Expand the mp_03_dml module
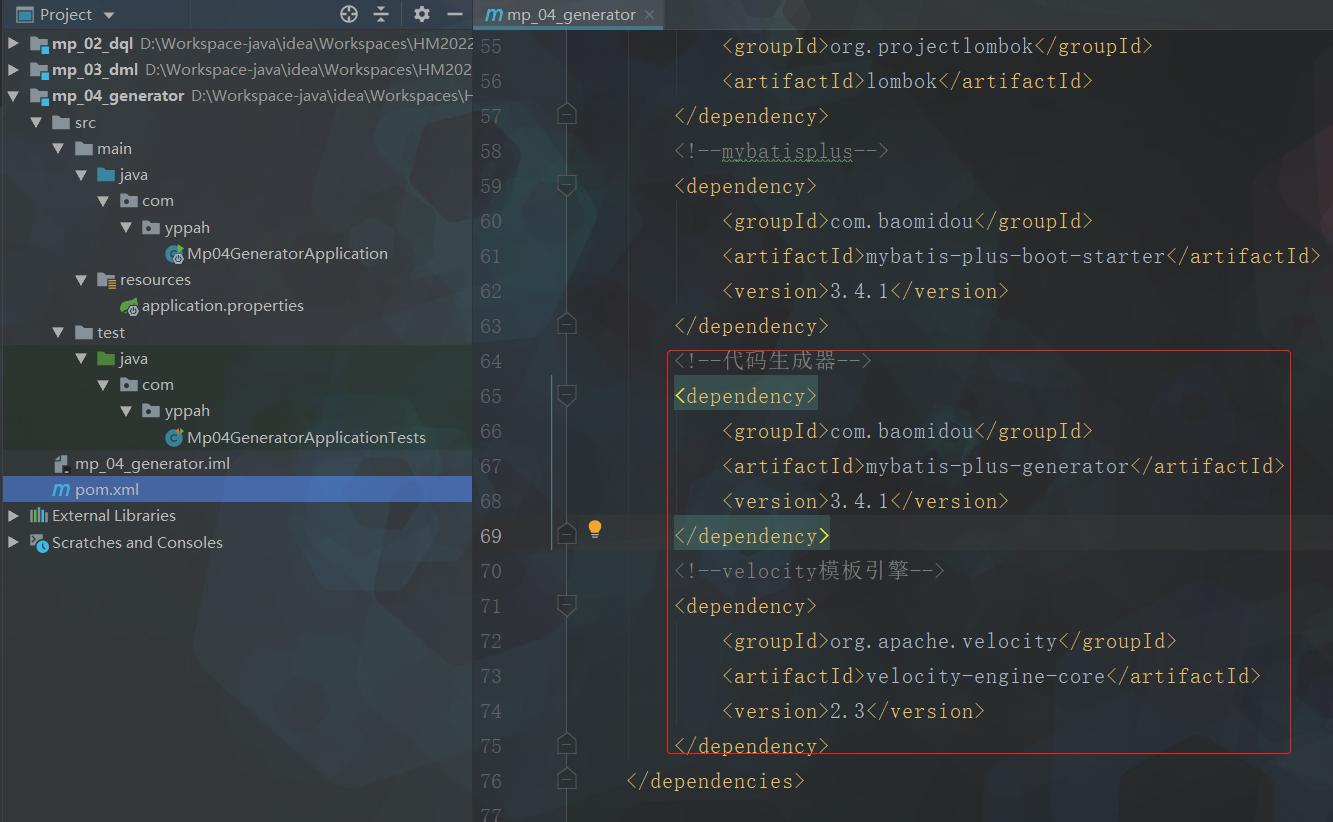The image size is (1333, 822). 13,70
